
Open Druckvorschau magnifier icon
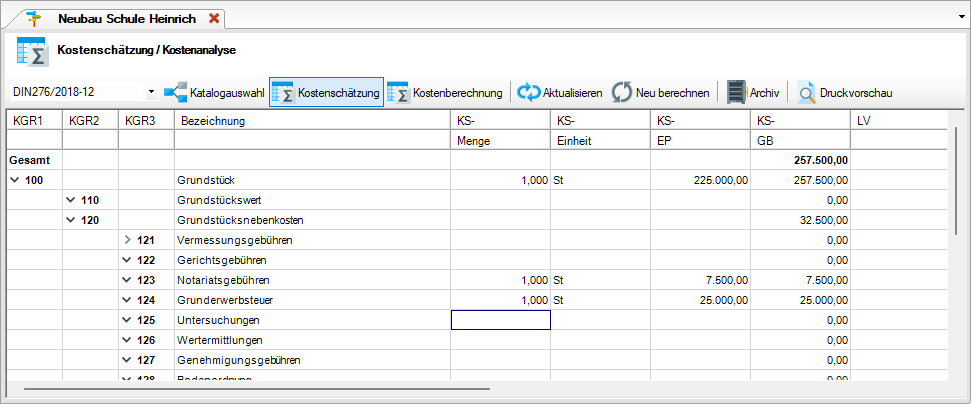(806, 92)
